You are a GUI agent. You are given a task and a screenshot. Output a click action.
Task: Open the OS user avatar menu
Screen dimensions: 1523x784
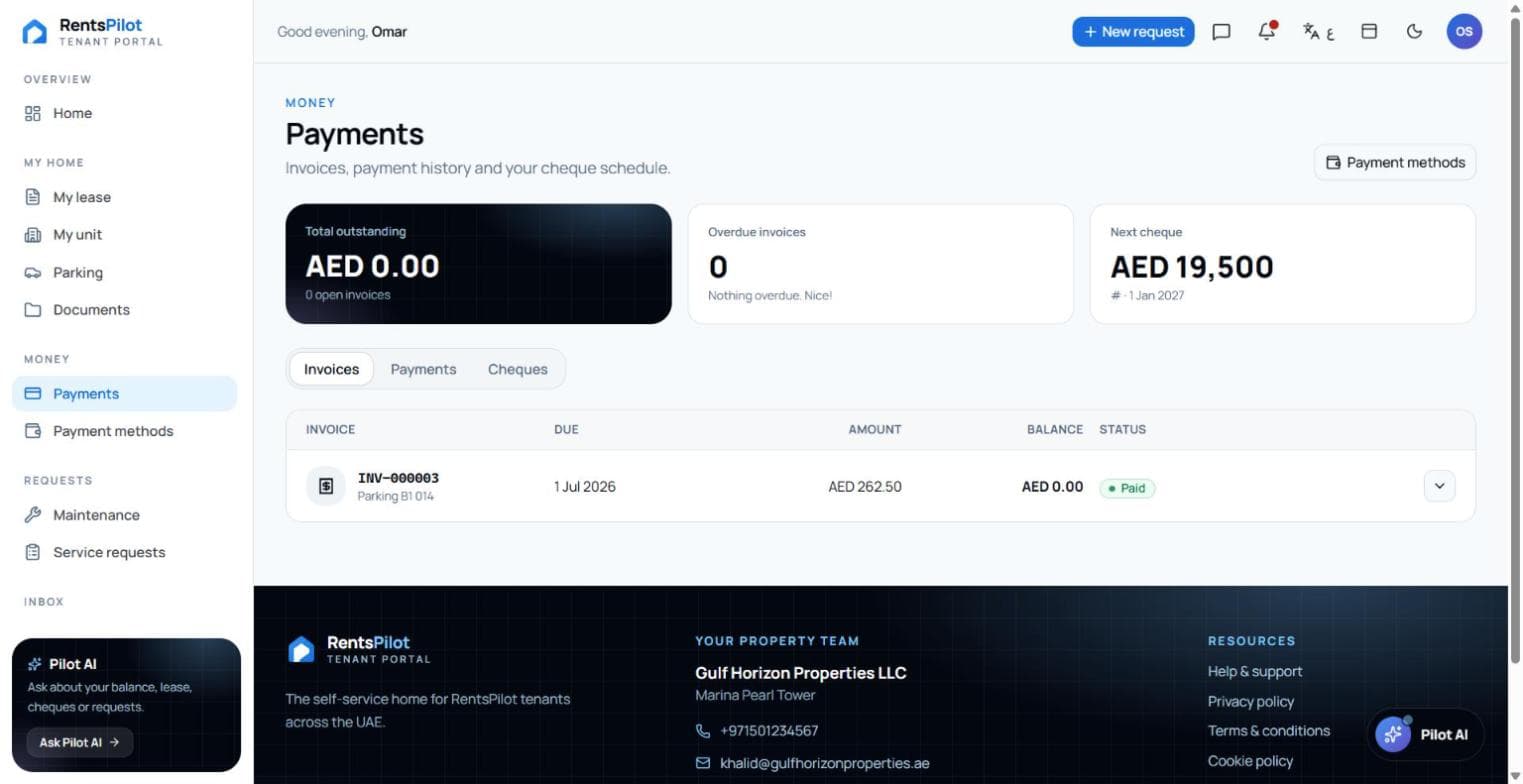pyautogui.click(x=1464, y=32)
